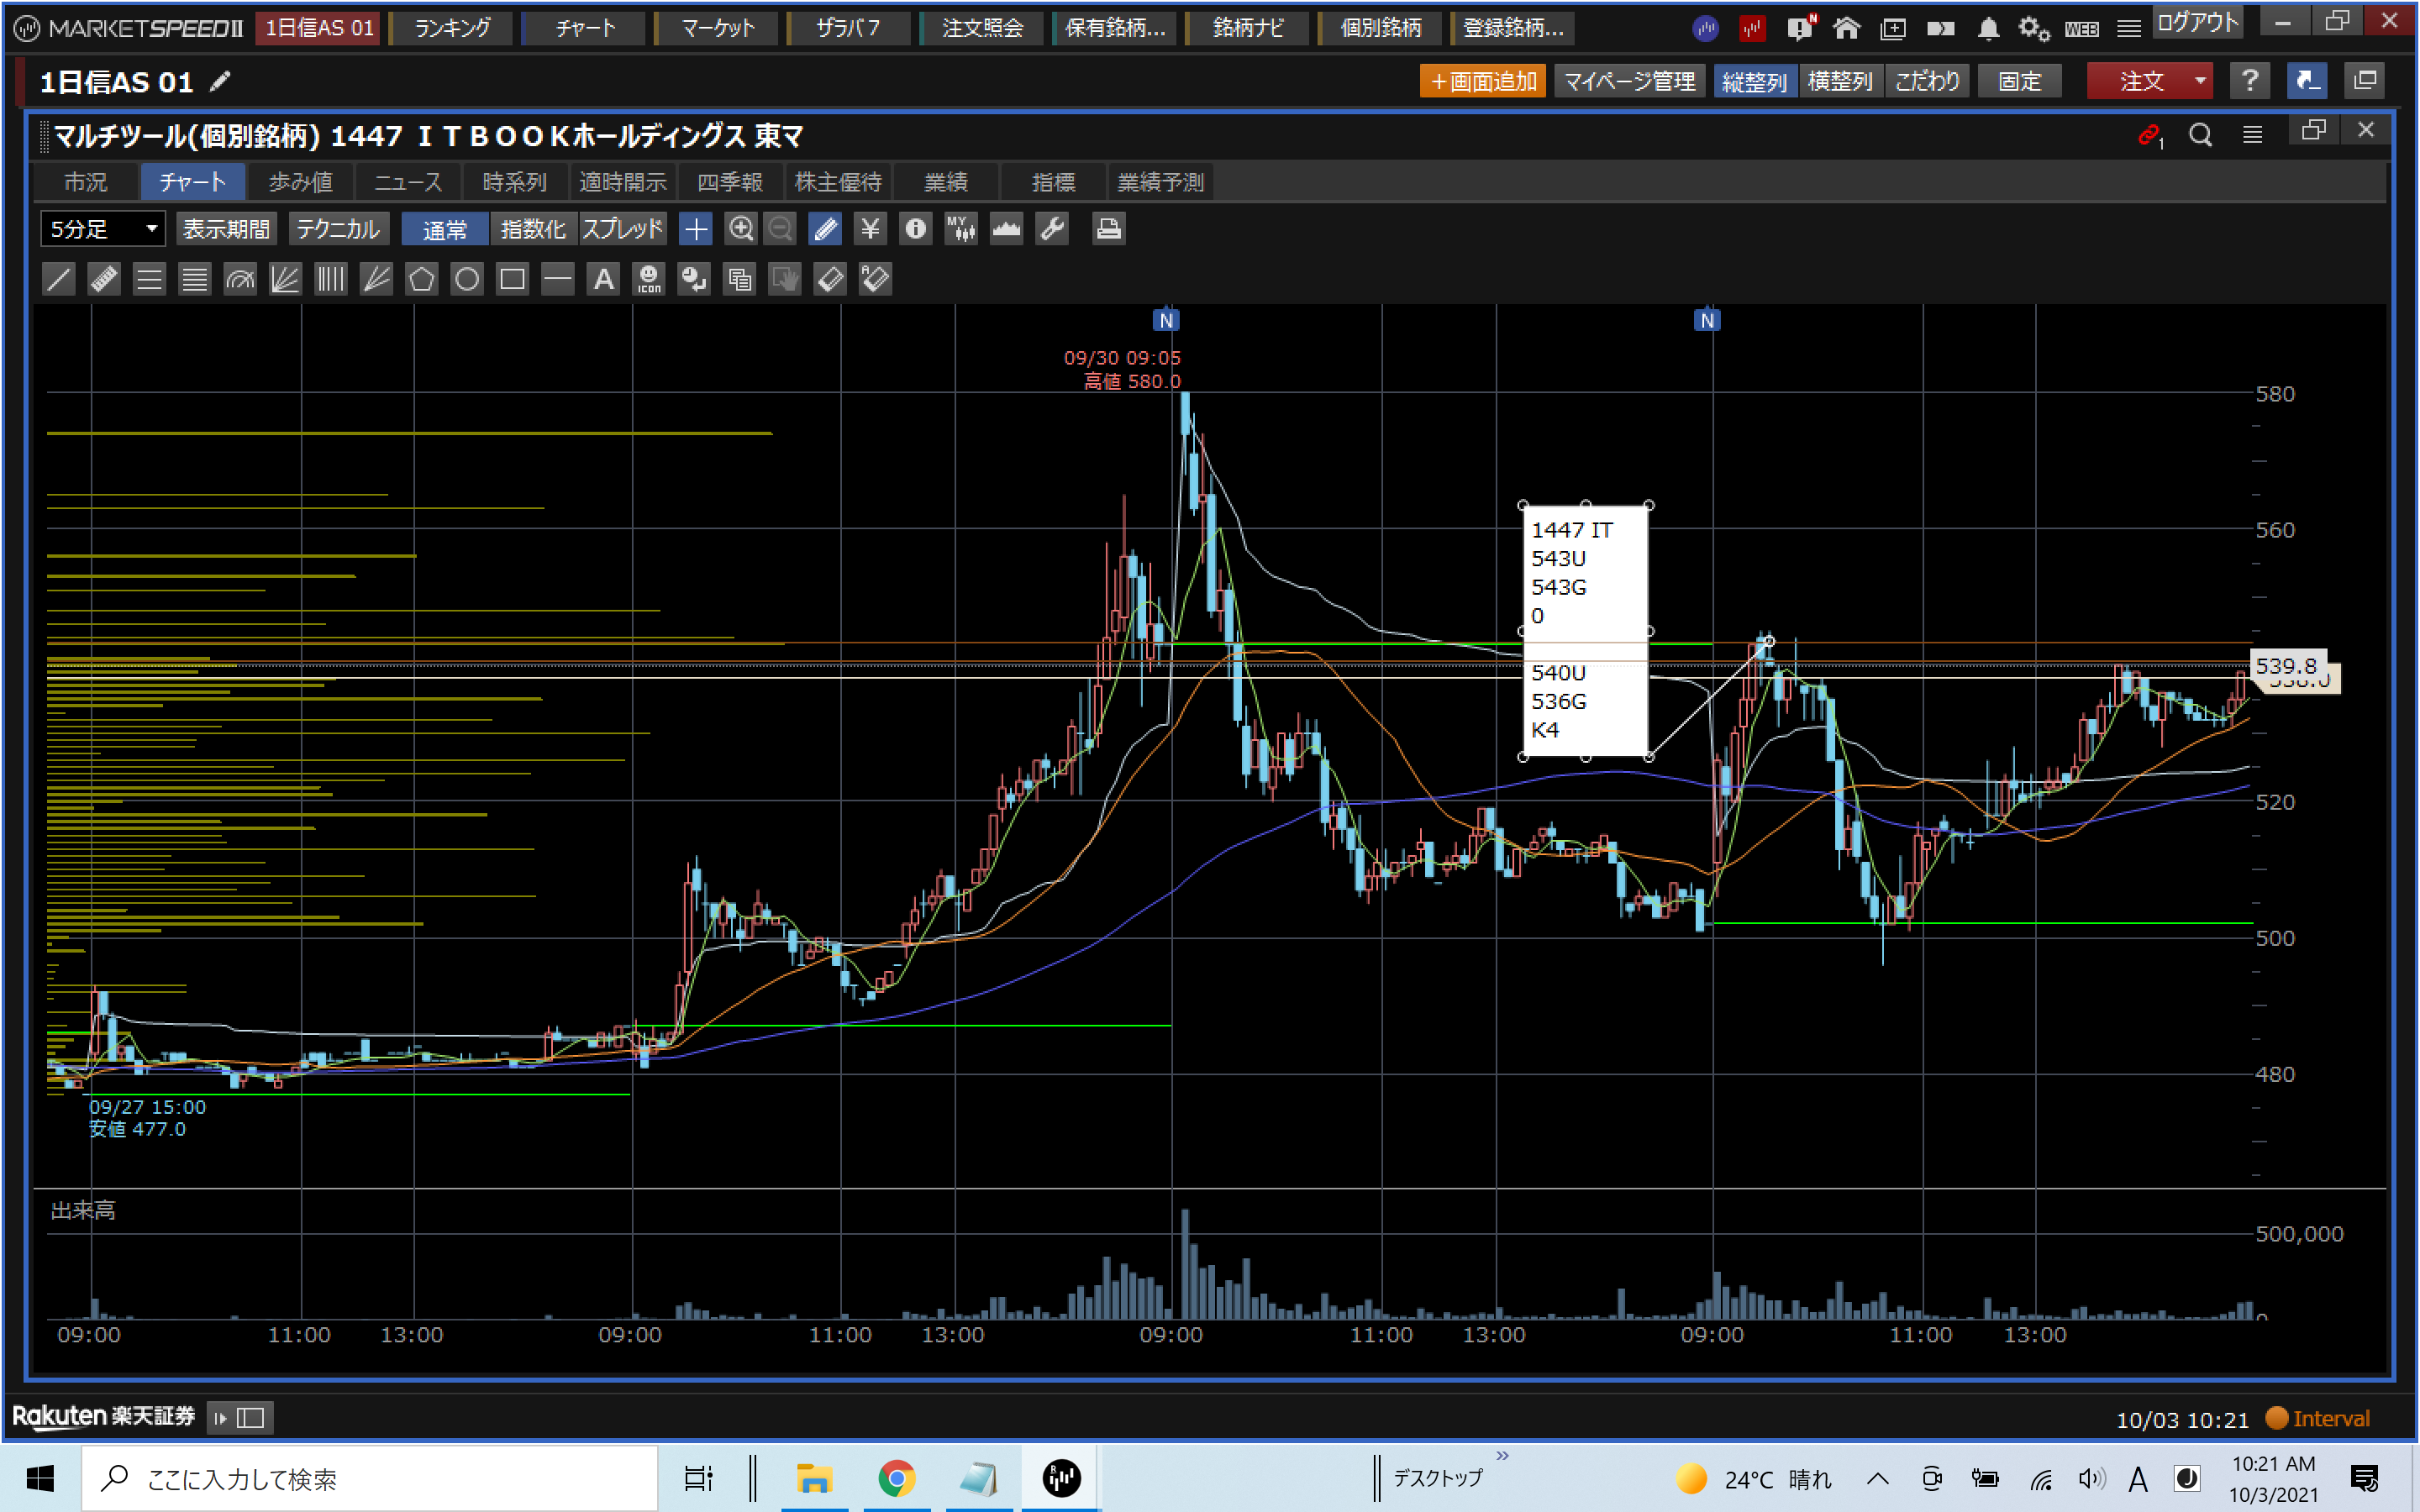This screenshot has height=1512, width=2420.
Task: Open Chrome from the Windows taskbar
Action: 896,1477
